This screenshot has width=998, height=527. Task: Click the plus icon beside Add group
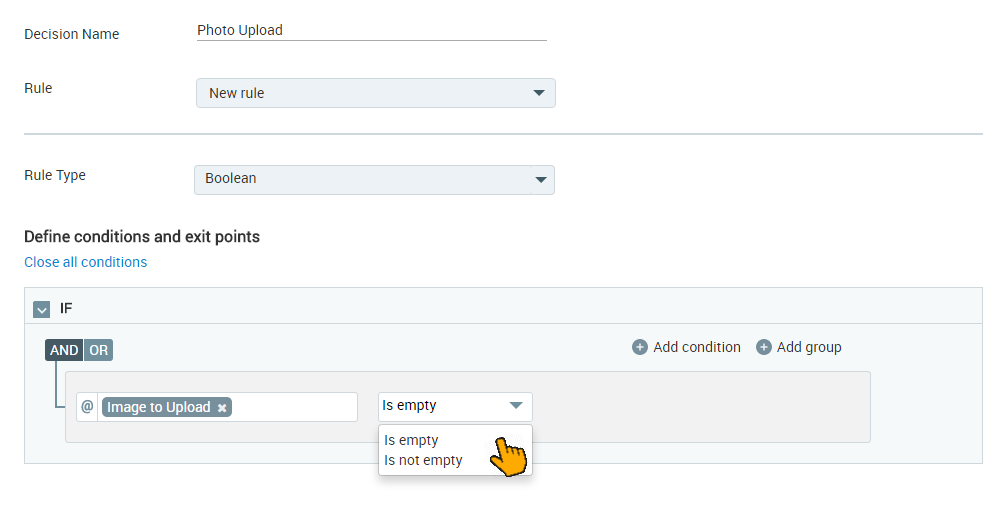[x=764, y=347]
